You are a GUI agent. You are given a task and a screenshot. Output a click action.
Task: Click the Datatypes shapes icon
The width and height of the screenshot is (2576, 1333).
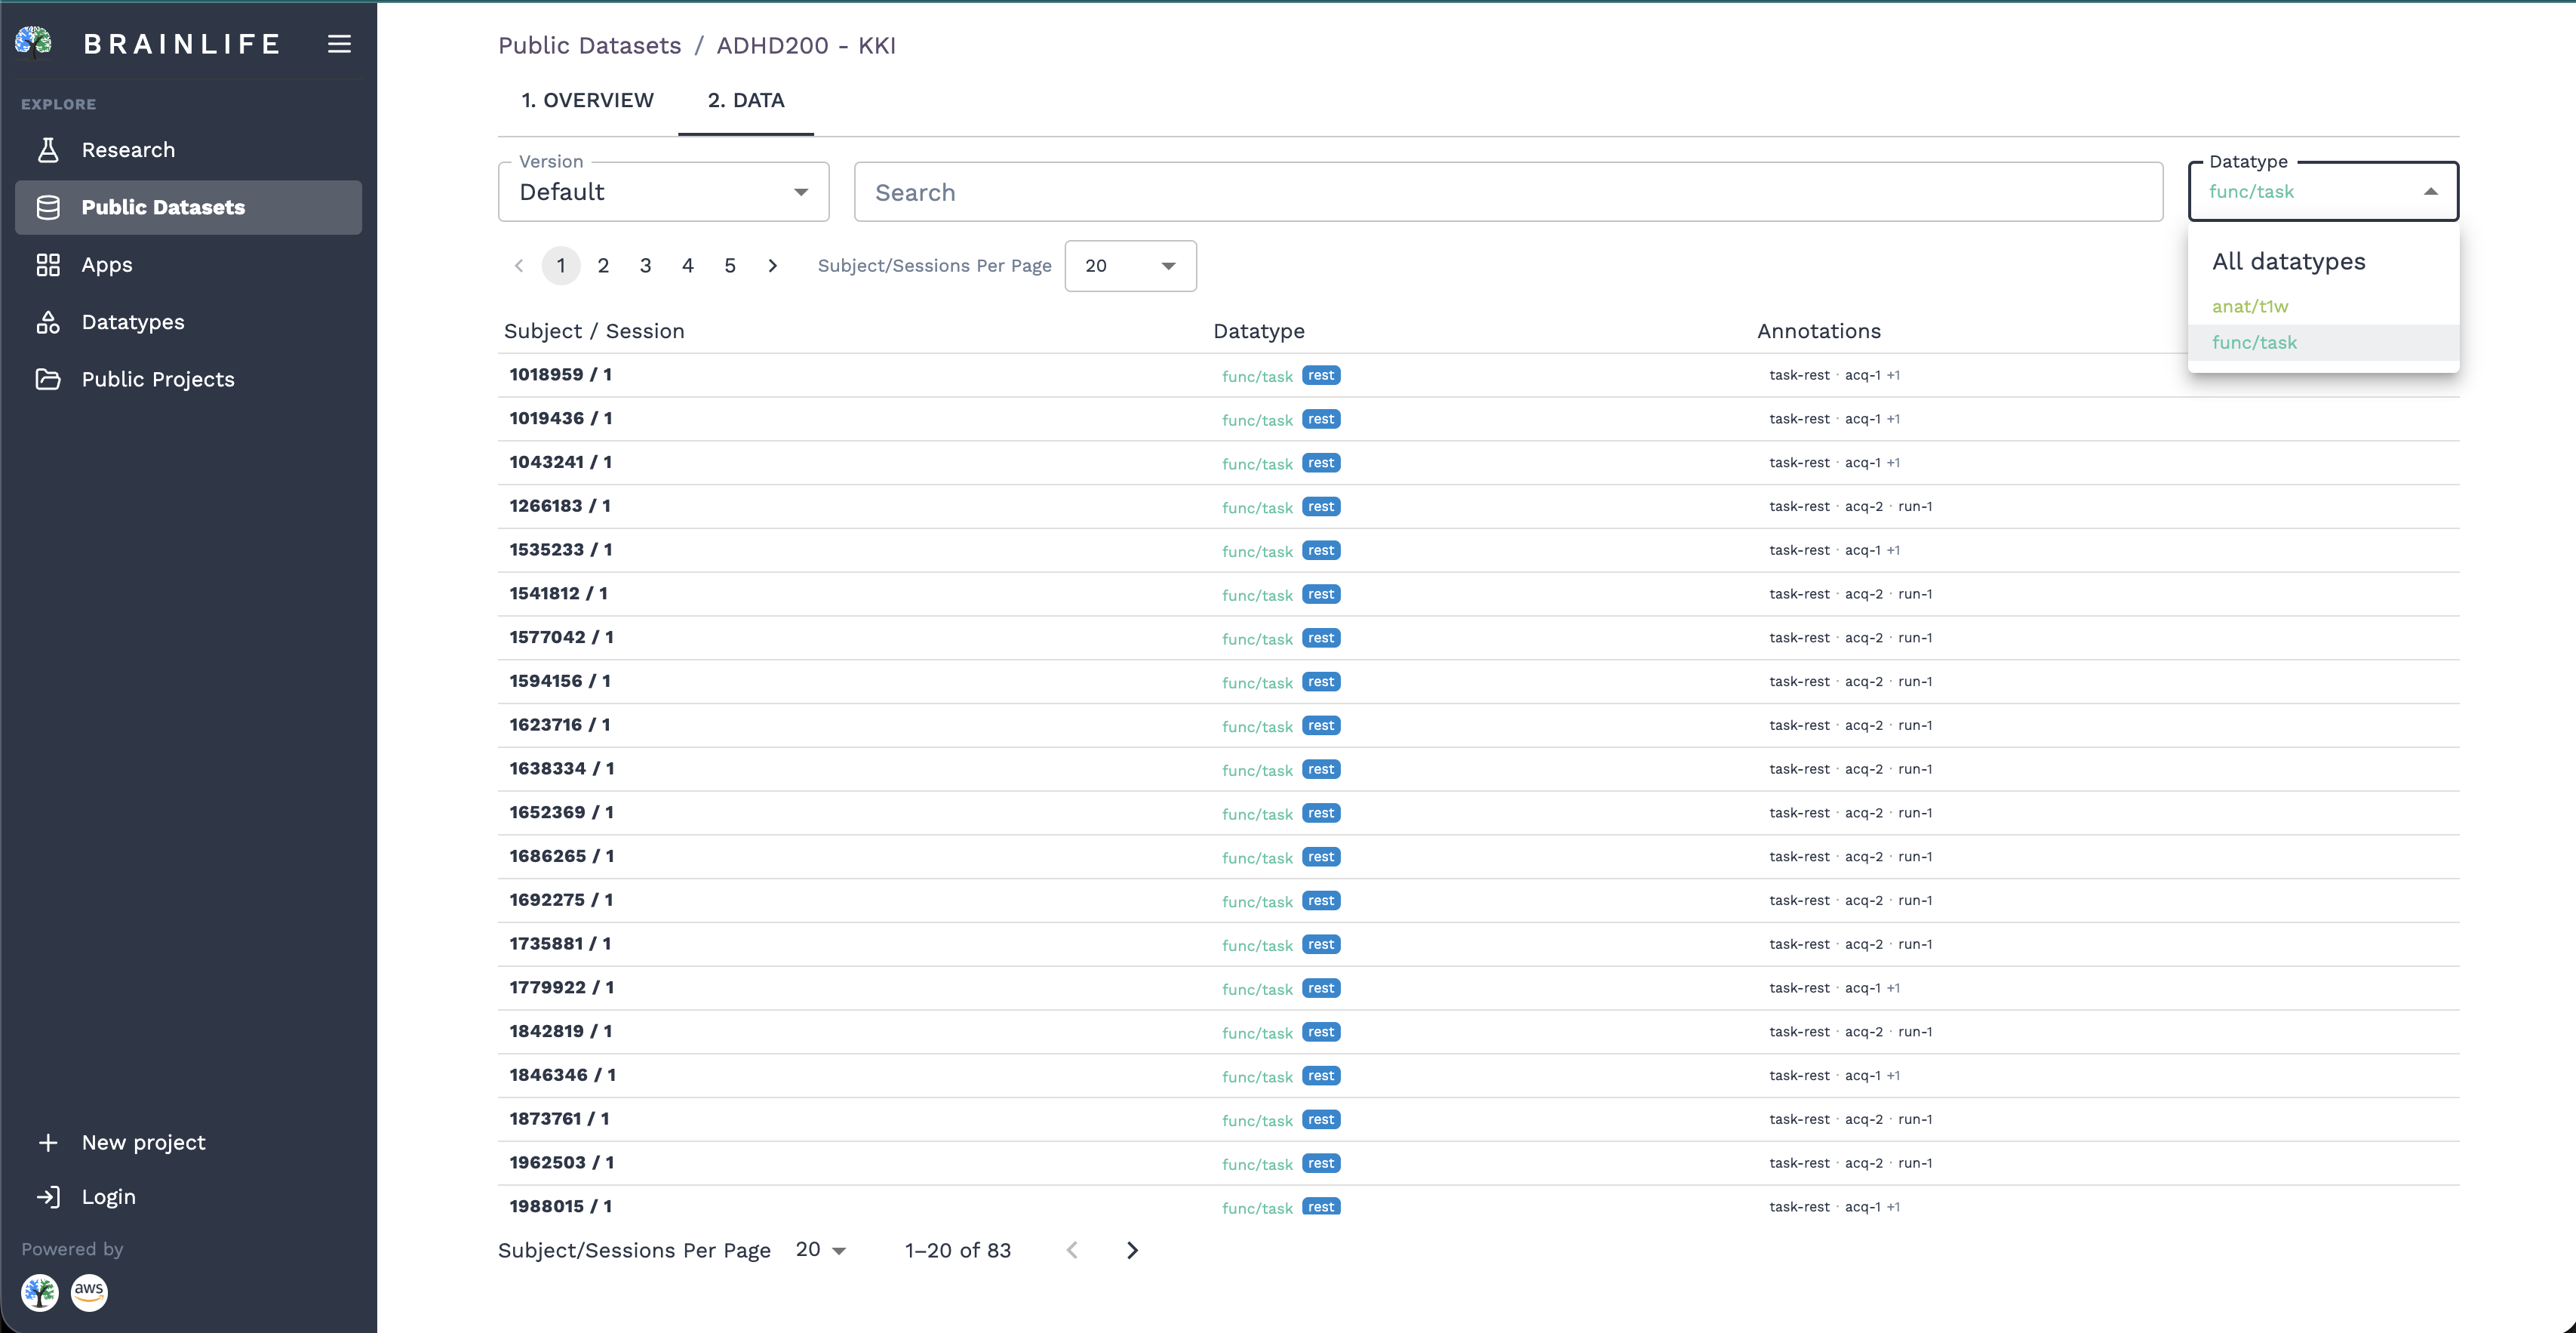tap(48, 322)
